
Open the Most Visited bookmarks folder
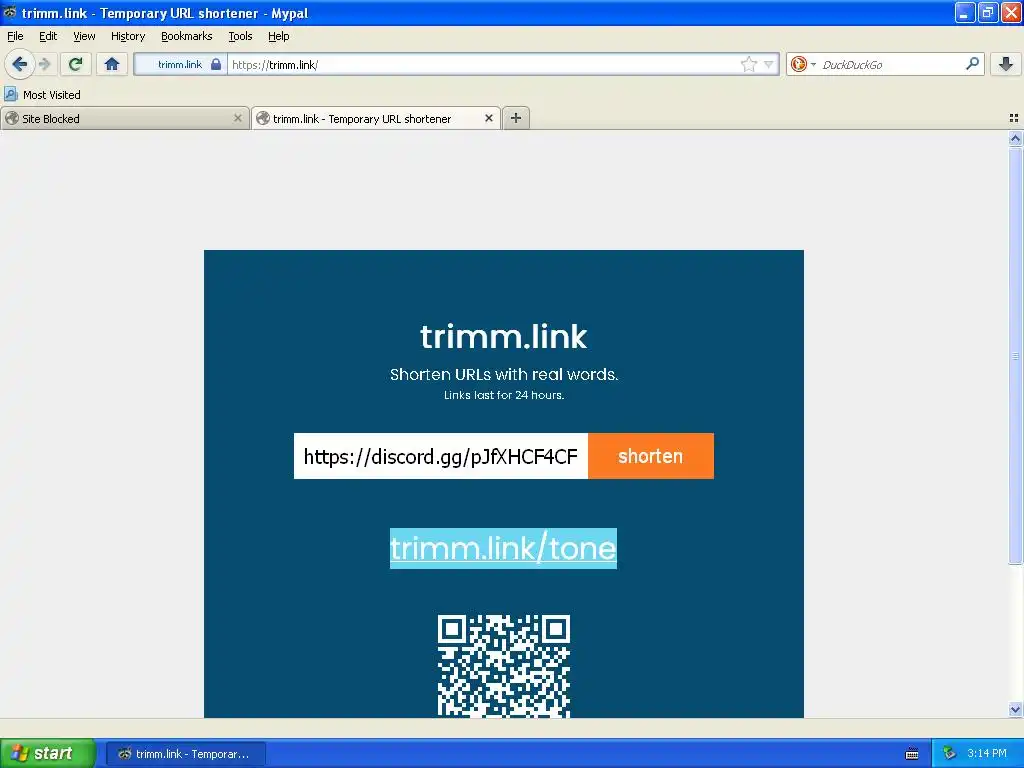pyautogui.click(x=42, y=95)
